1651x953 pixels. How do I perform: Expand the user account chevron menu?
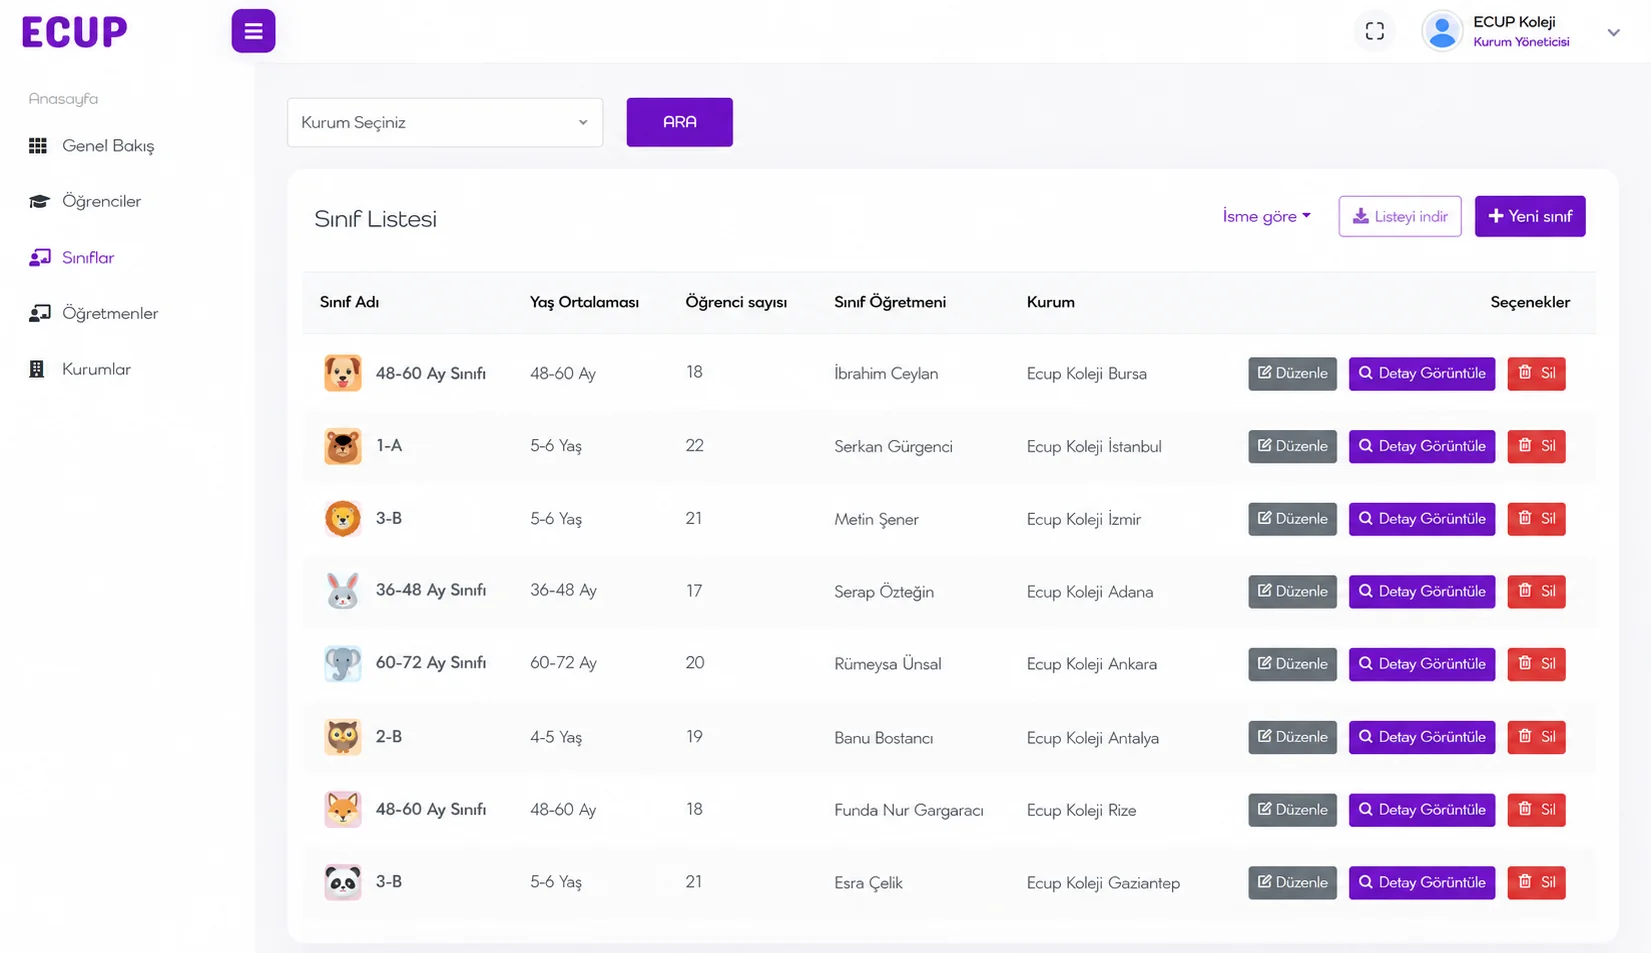[1613, 32]
